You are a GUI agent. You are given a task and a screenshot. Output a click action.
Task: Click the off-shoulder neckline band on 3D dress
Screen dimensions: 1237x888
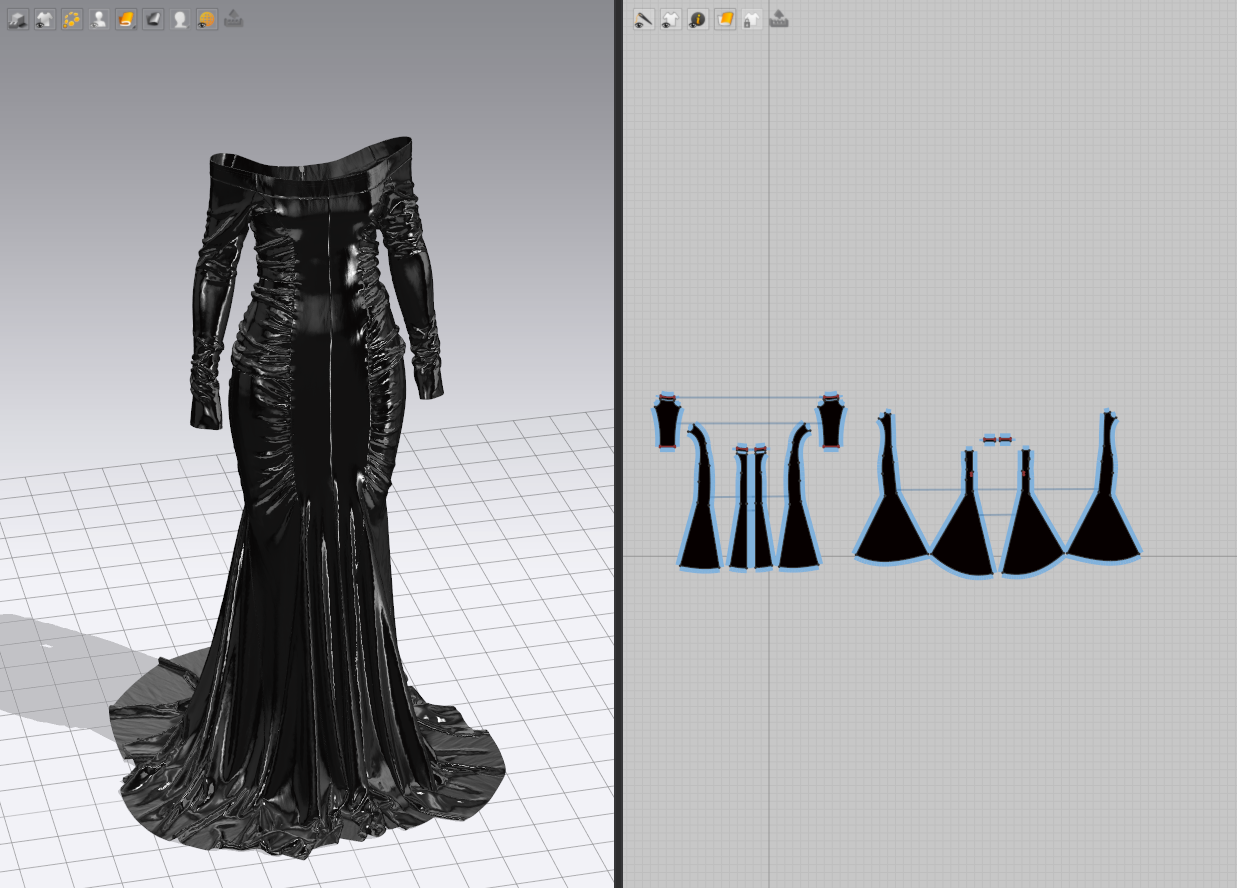[x=310, y=172]
